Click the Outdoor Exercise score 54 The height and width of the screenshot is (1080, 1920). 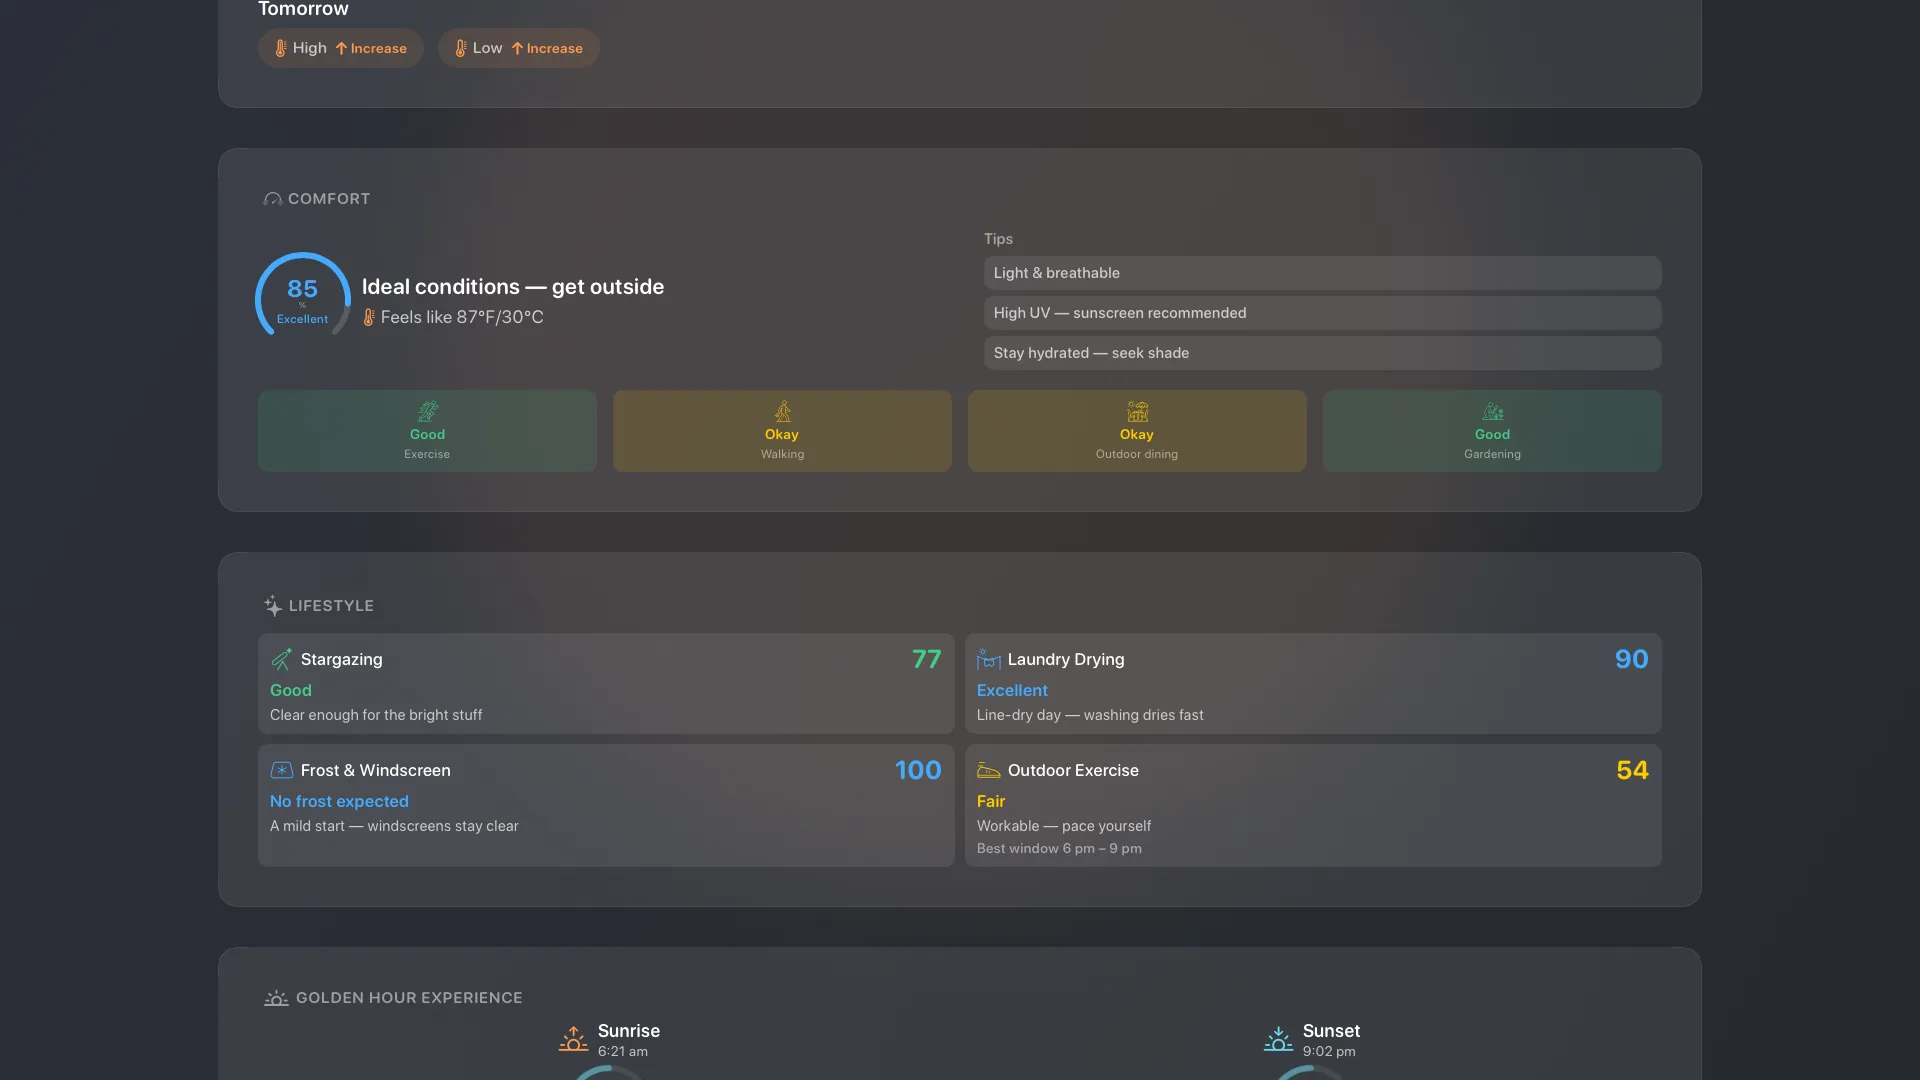[x=1632, y=770]
